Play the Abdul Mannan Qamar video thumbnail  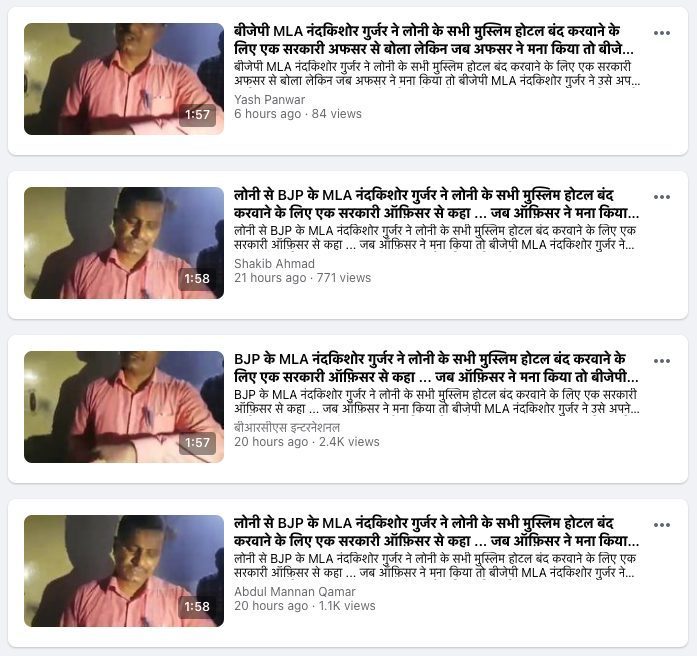tap(124, 571)
